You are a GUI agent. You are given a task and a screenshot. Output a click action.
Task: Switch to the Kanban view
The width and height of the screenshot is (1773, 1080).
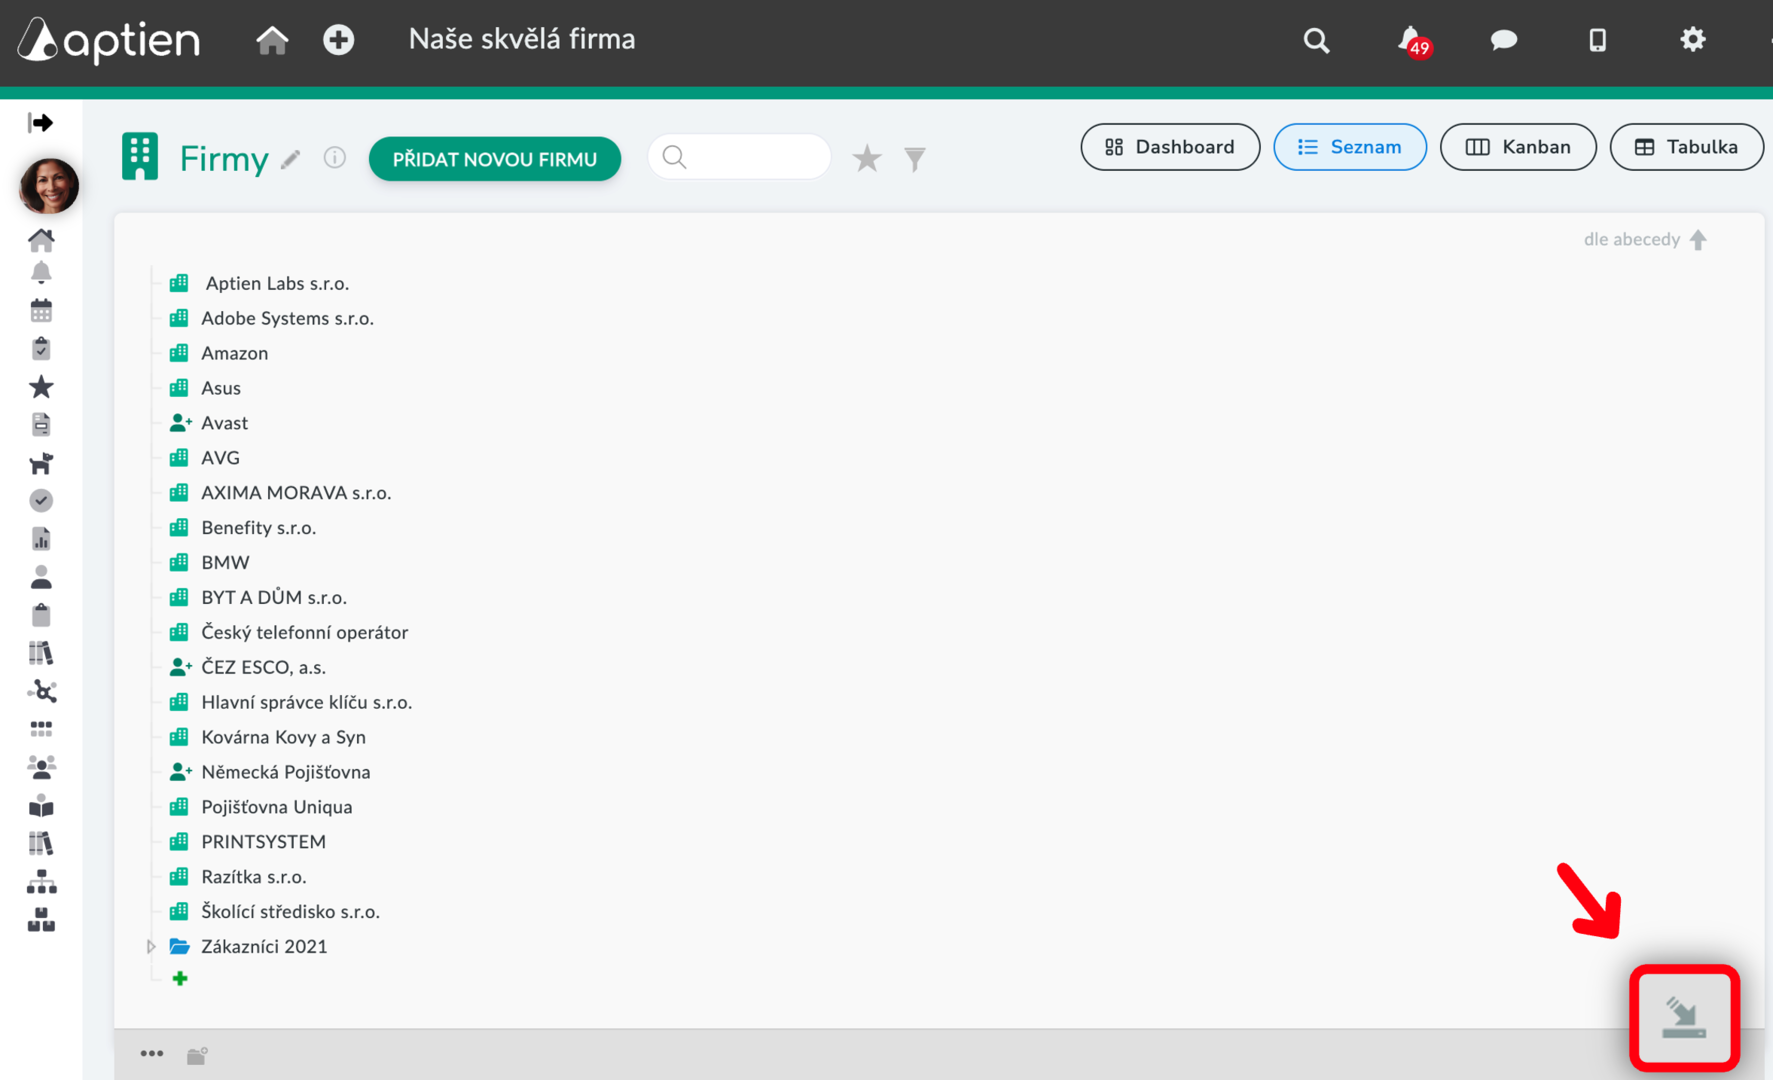click(x=1517, y=147)
